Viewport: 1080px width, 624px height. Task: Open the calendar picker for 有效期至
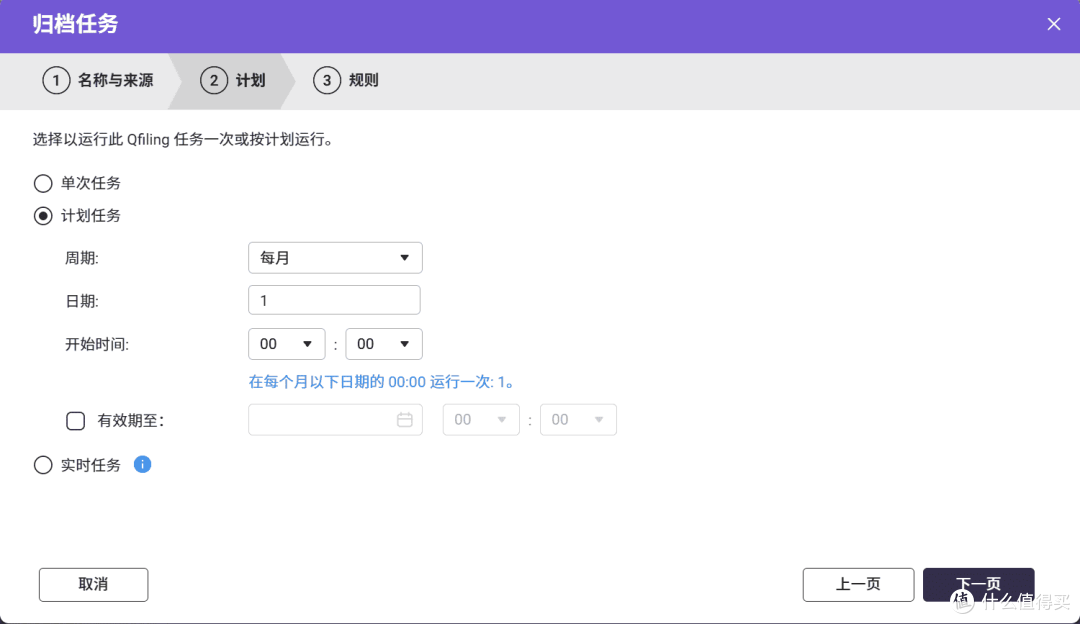[x=404, y=419]
